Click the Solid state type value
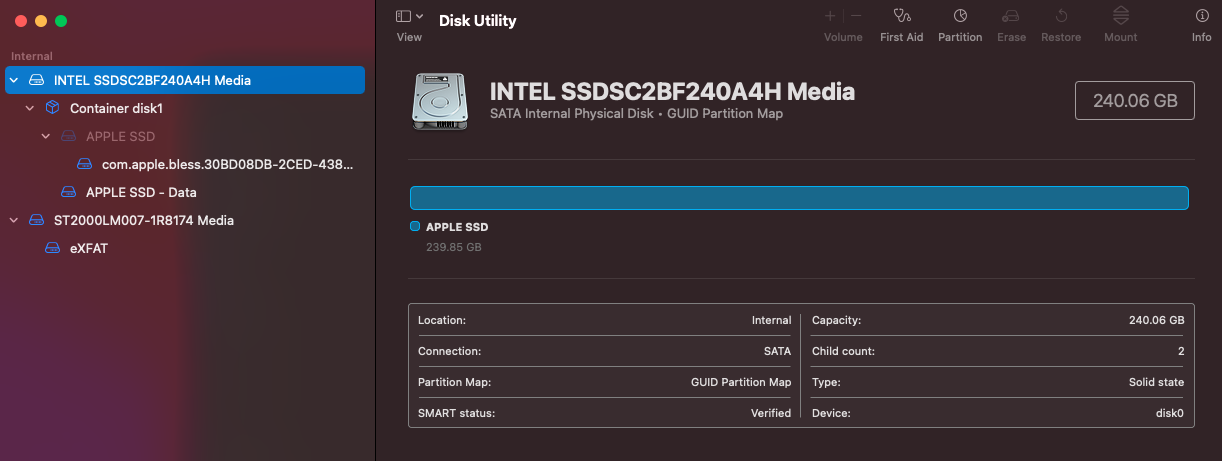1222x461 pixels. tap(1157, 382)
